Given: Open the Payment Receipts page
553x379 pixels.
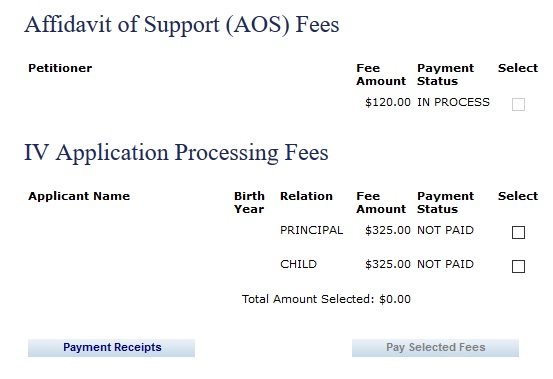Looking at the screenshot, I should tap(111, 348).
